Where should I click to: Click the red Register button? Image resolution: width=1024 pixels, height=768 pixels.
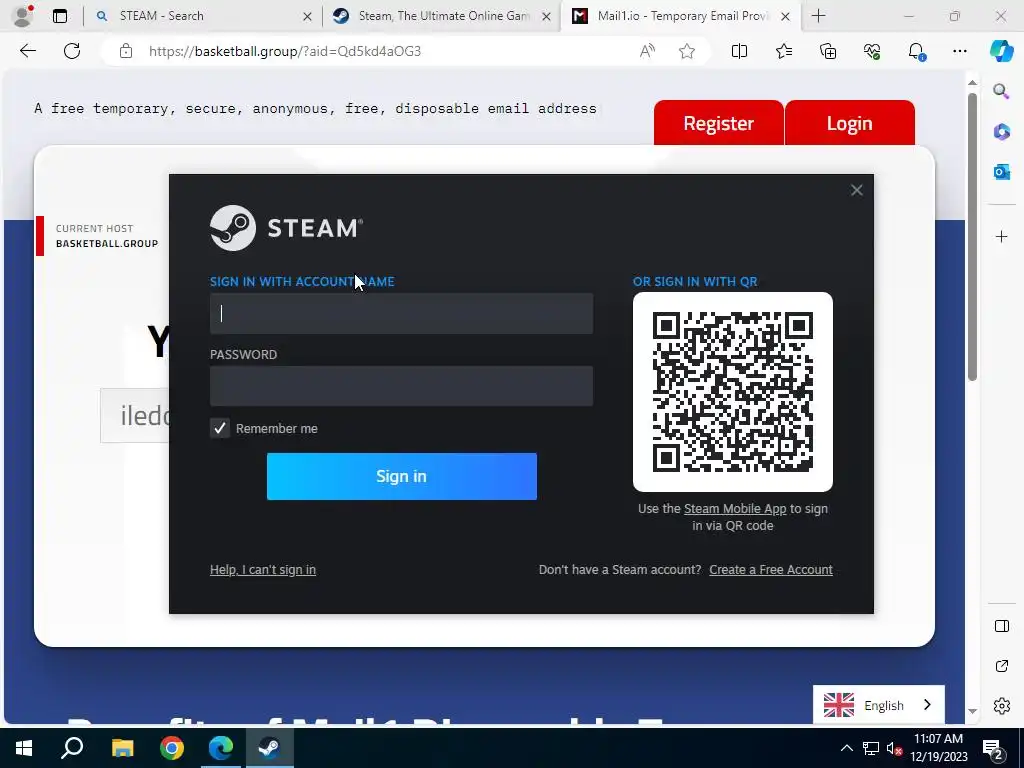pyautogui.click(x=718, y=123)
